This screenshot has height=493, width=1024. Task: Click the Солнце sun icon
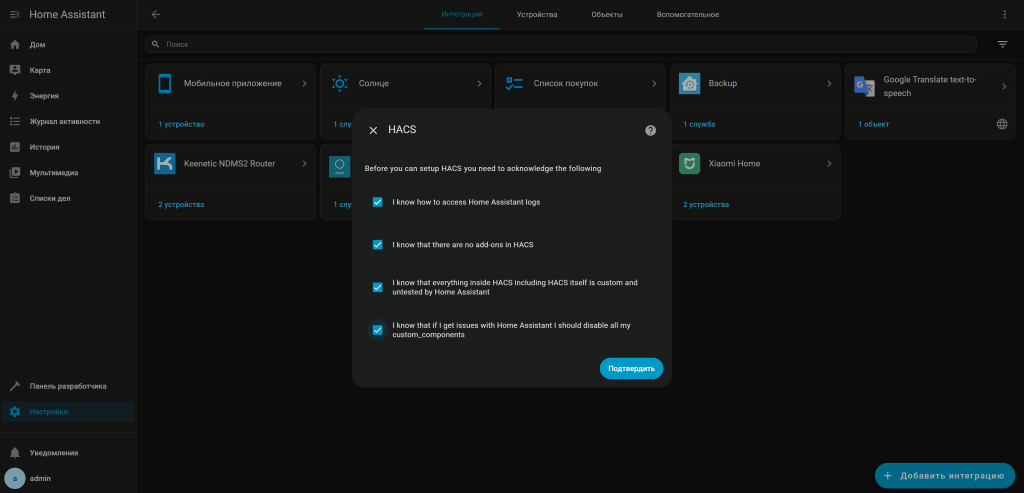pos(340,84)
